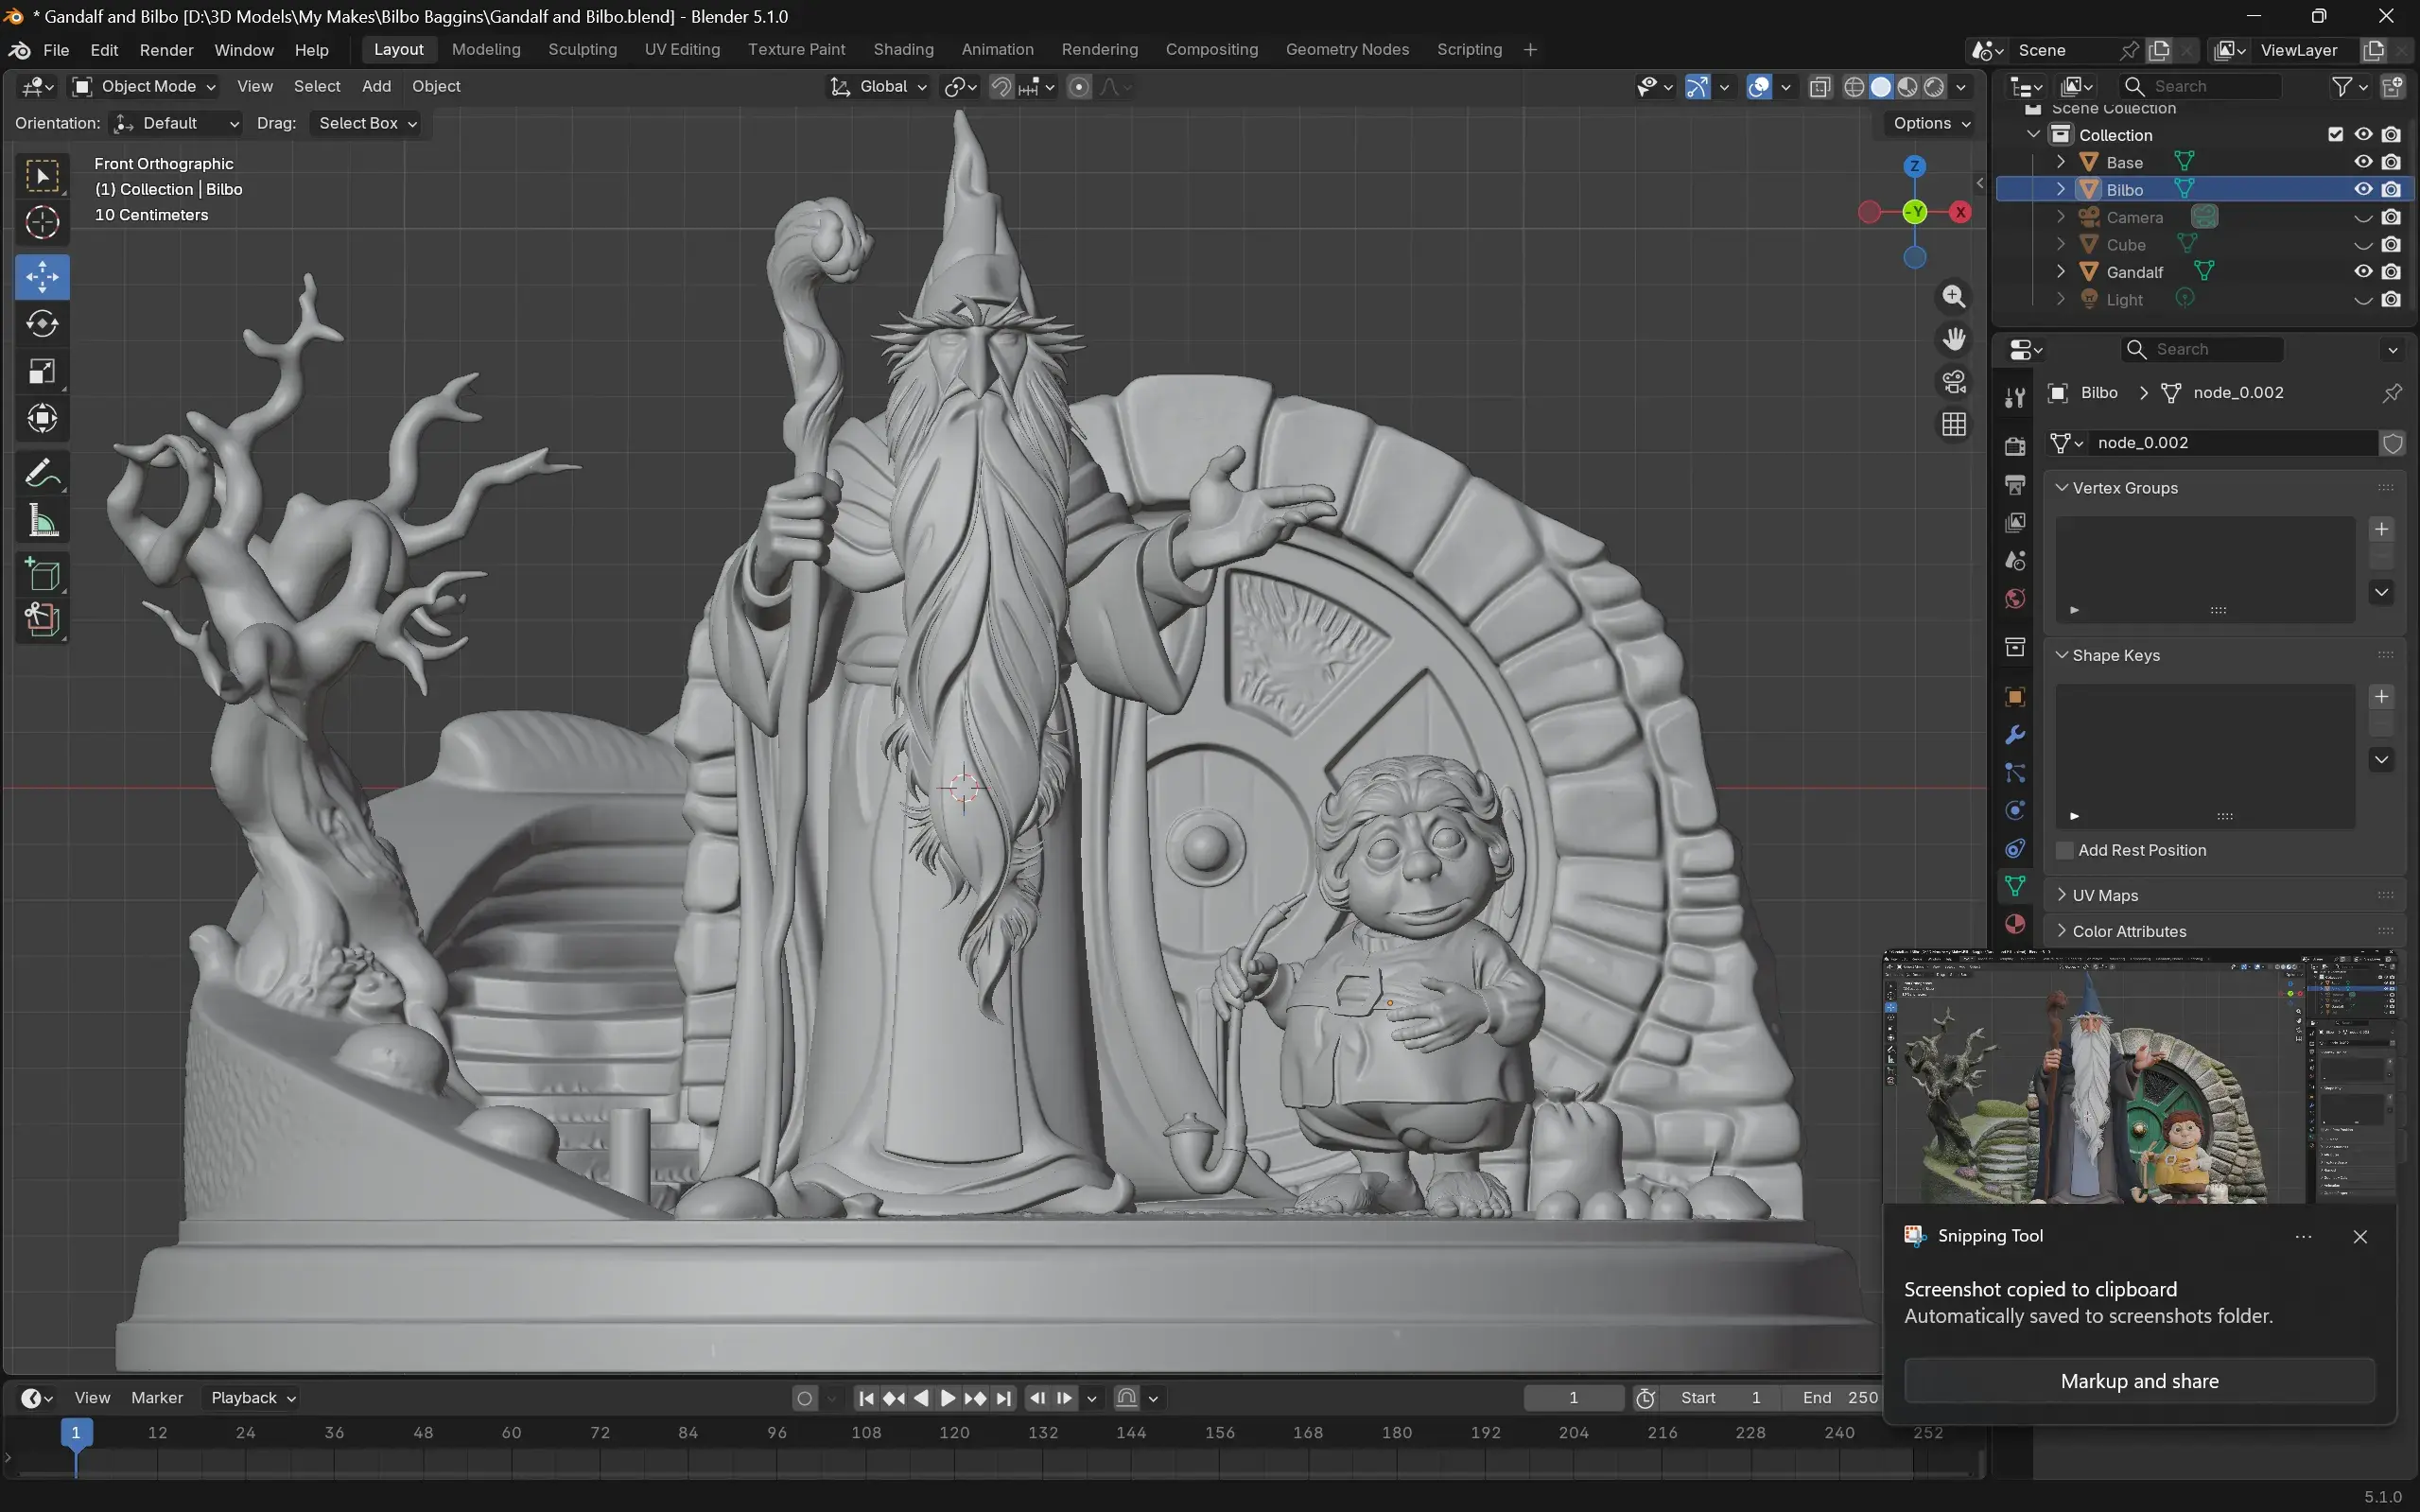Expand the Color Attributes panel

tap(2128, 931)
